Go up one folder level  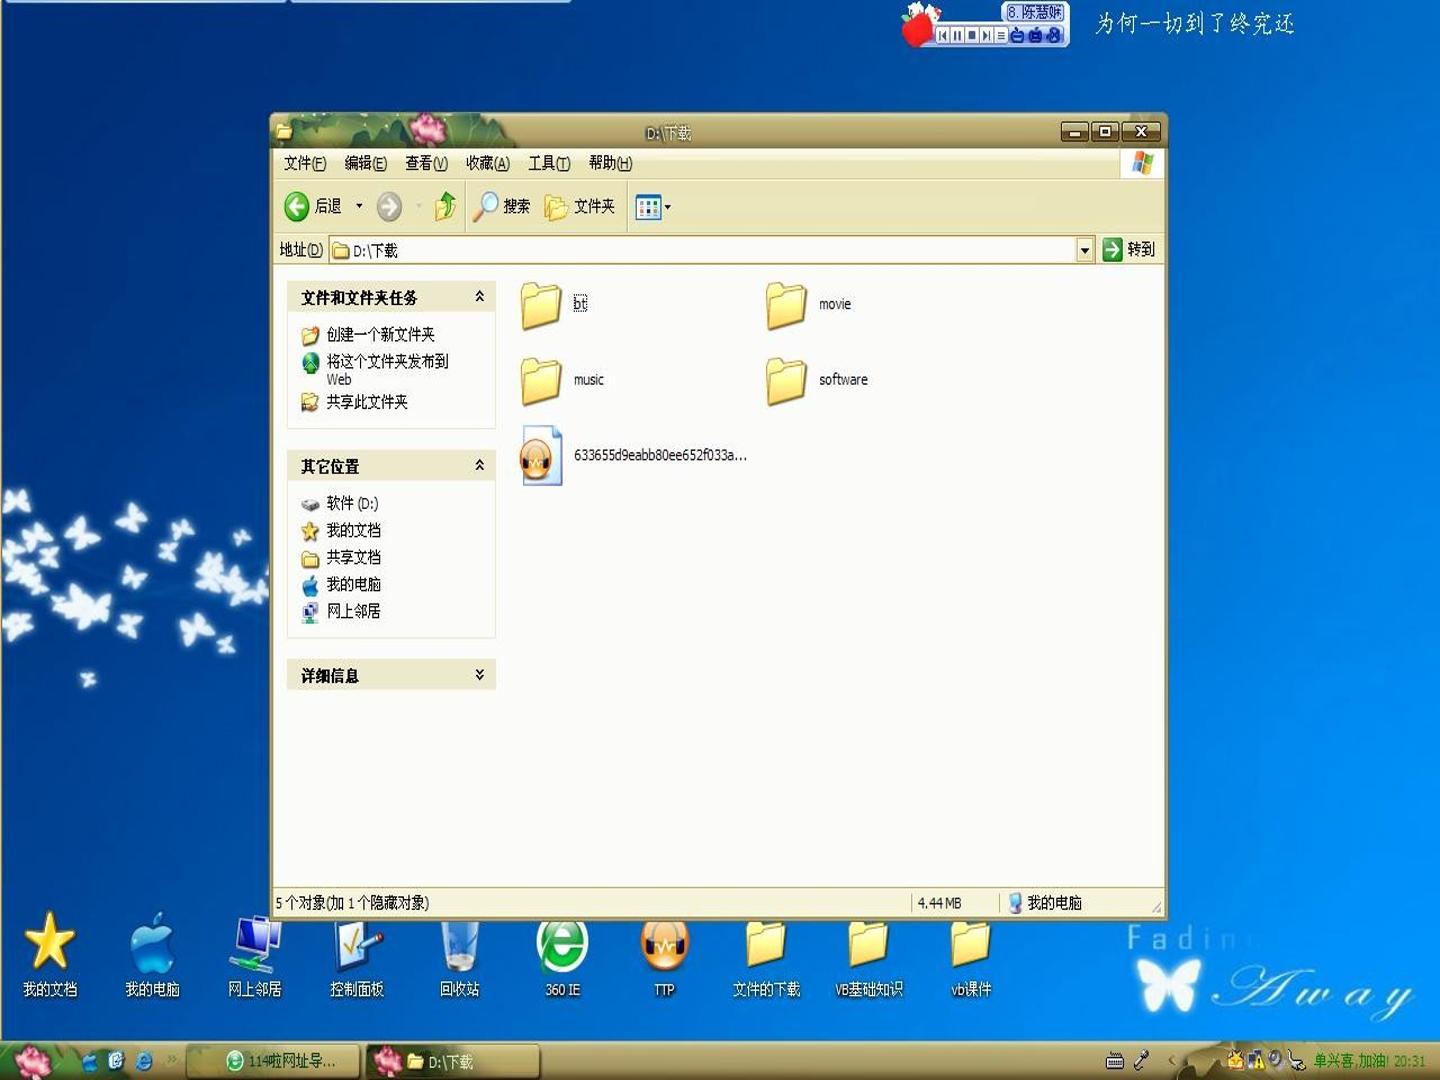[x=445, y=206]
